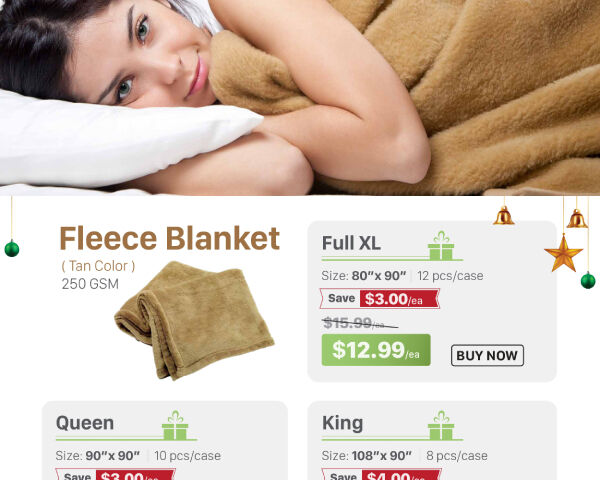
Task: Click the BUY NOW button for Full XL
Action: coord(487,355)
